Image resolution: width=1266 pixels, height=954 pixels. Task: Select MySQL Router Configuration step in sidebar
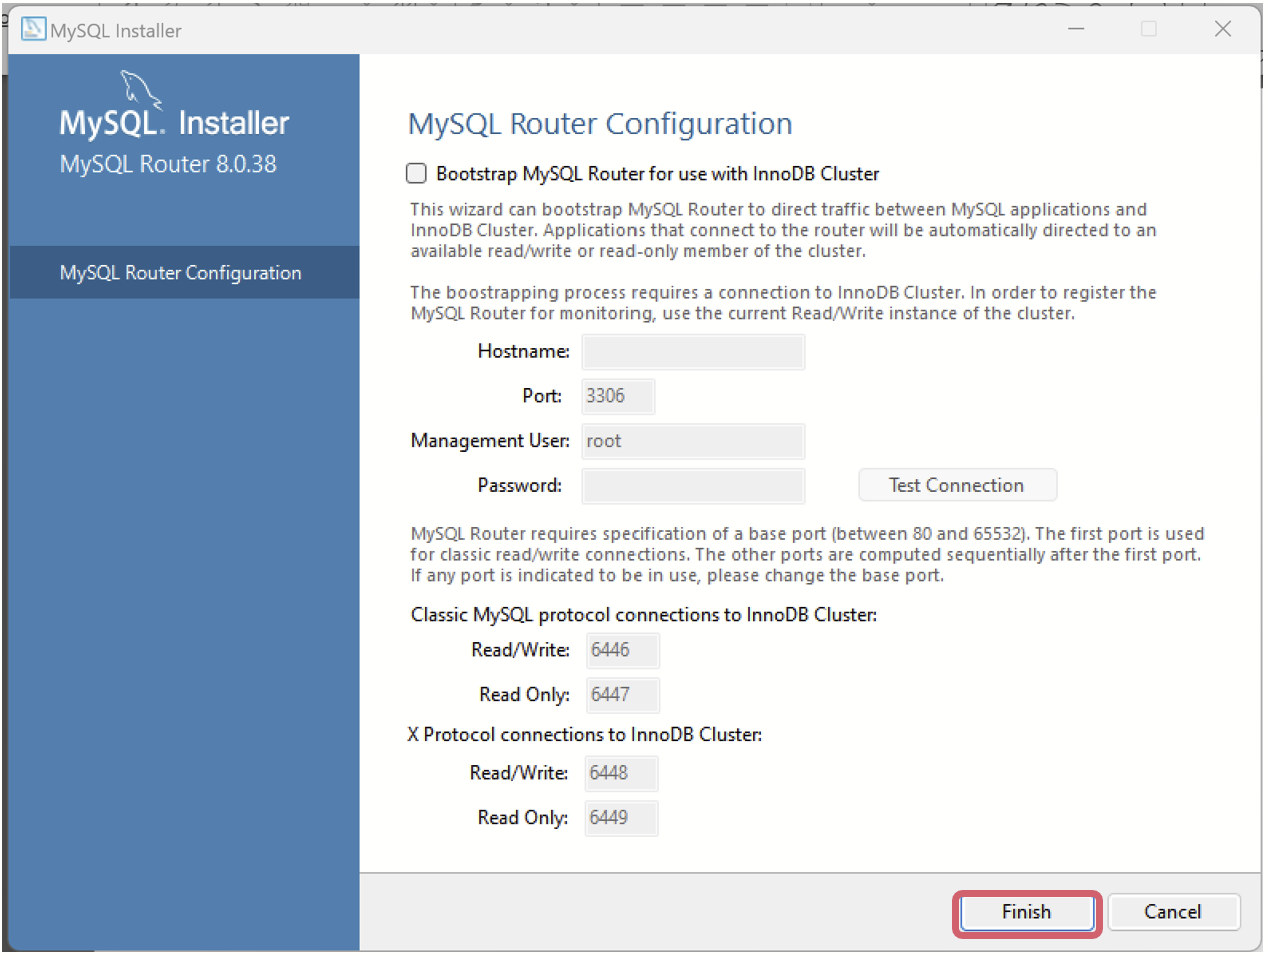pyautogui.click(x=184, y=273)
